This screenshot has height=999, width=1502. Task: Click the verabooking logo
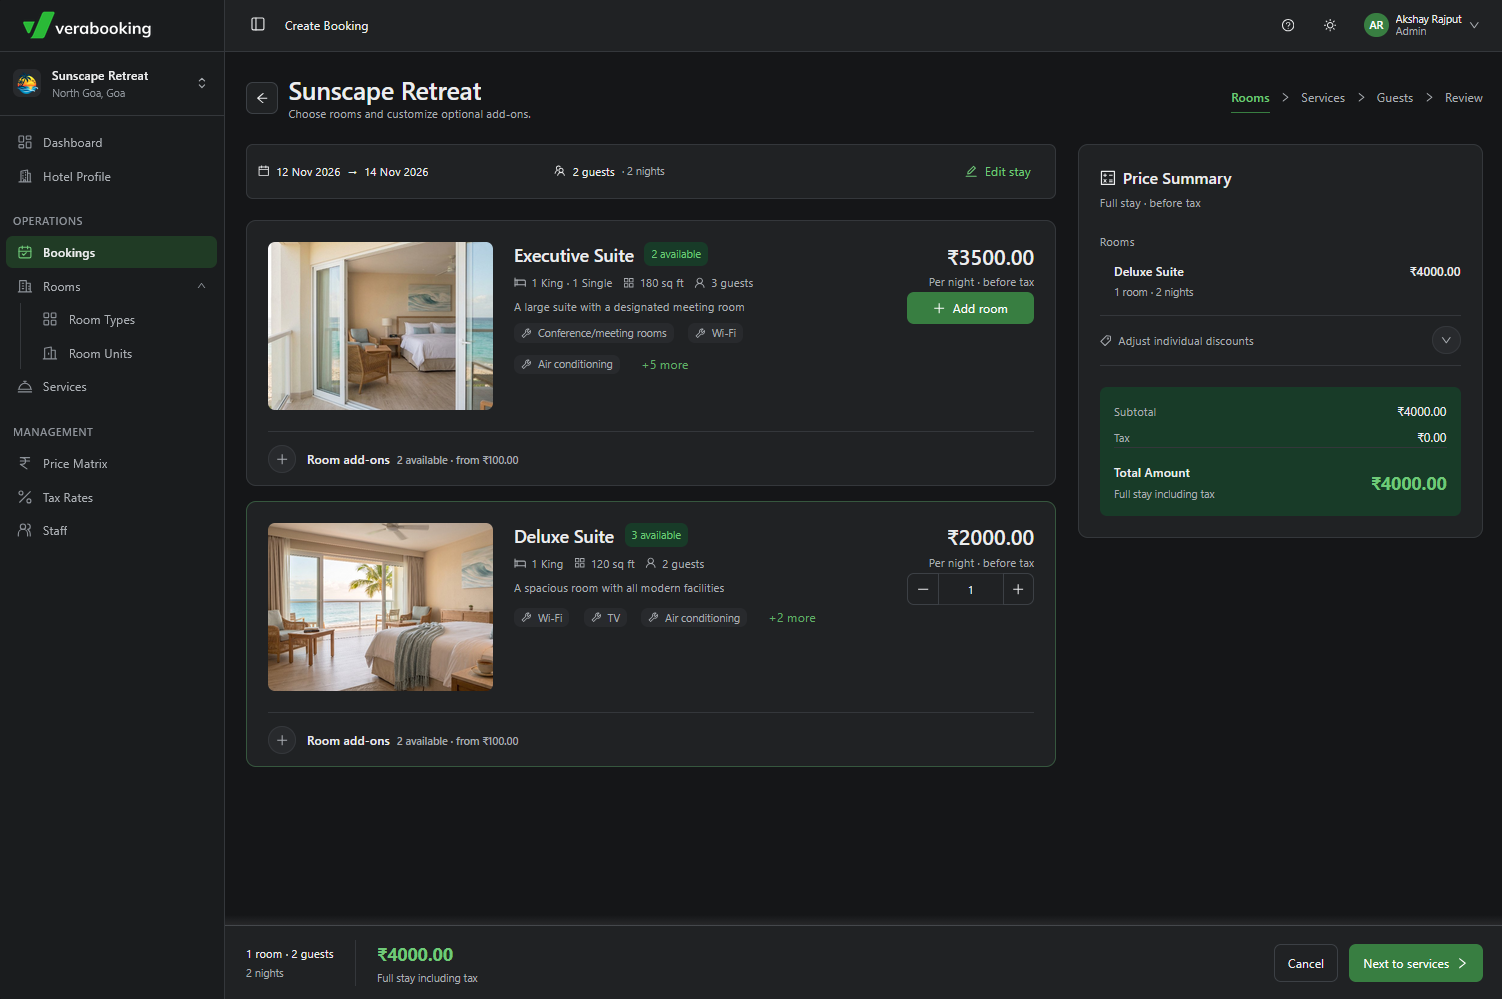(87, 26)
